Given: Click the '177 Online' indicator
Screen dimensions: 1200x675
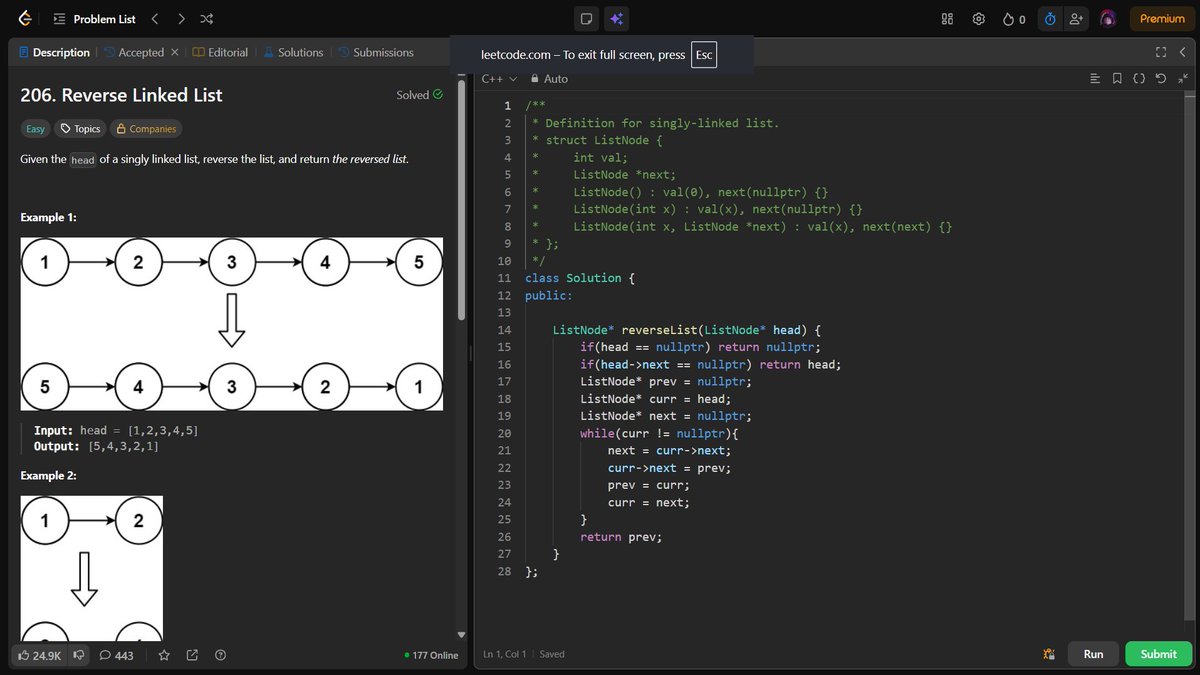Looking at the screenshot, I should 431,655.
